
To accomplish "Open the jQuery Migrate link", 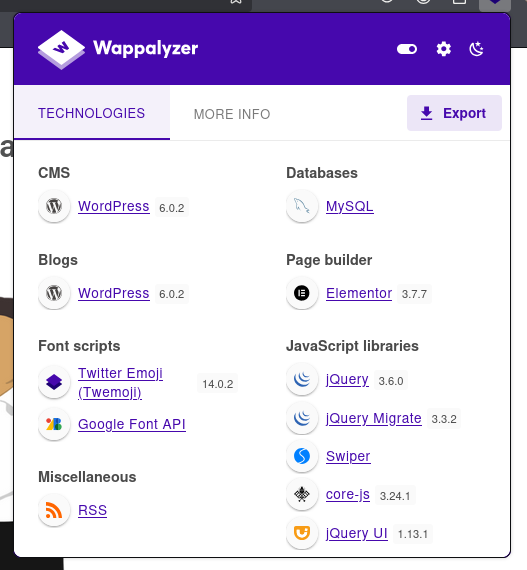I will (374, 418).
